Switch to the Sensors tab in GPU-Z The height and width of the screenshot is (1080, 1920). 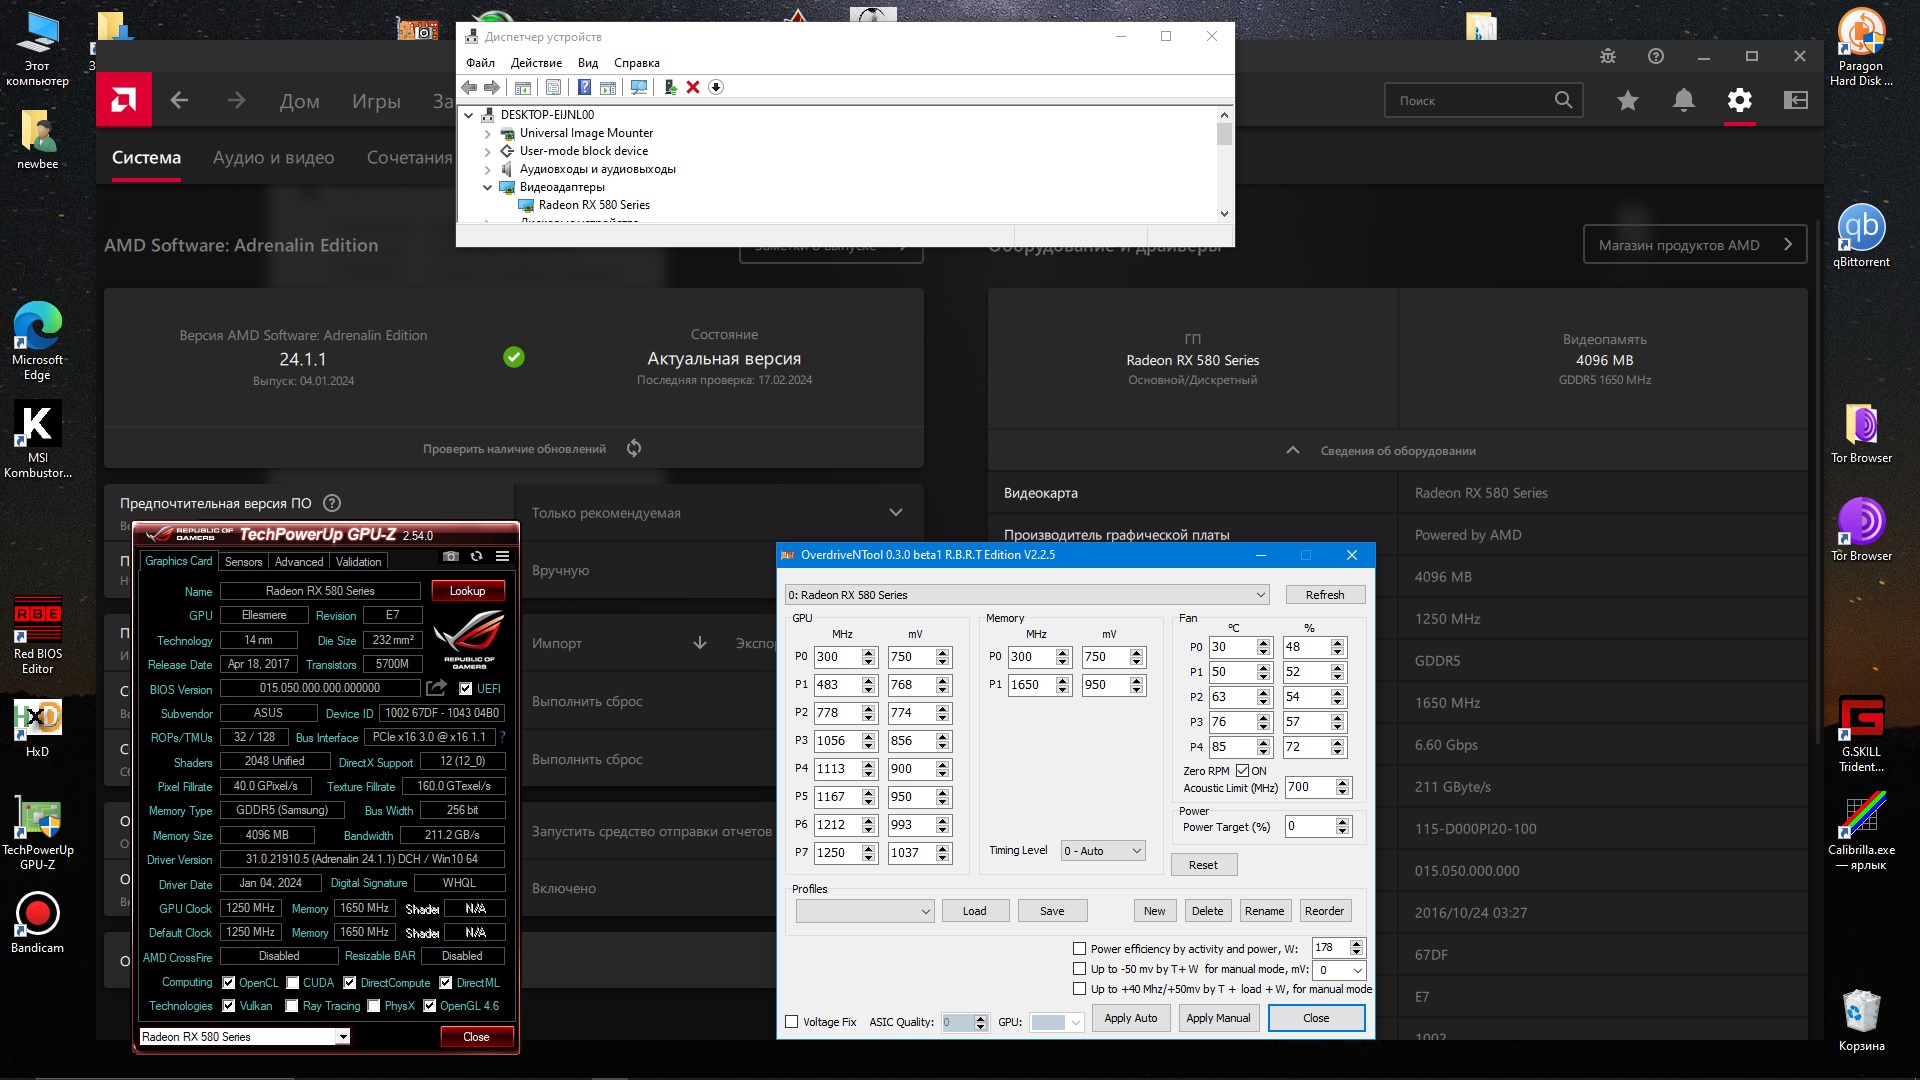tap(243, 562)
